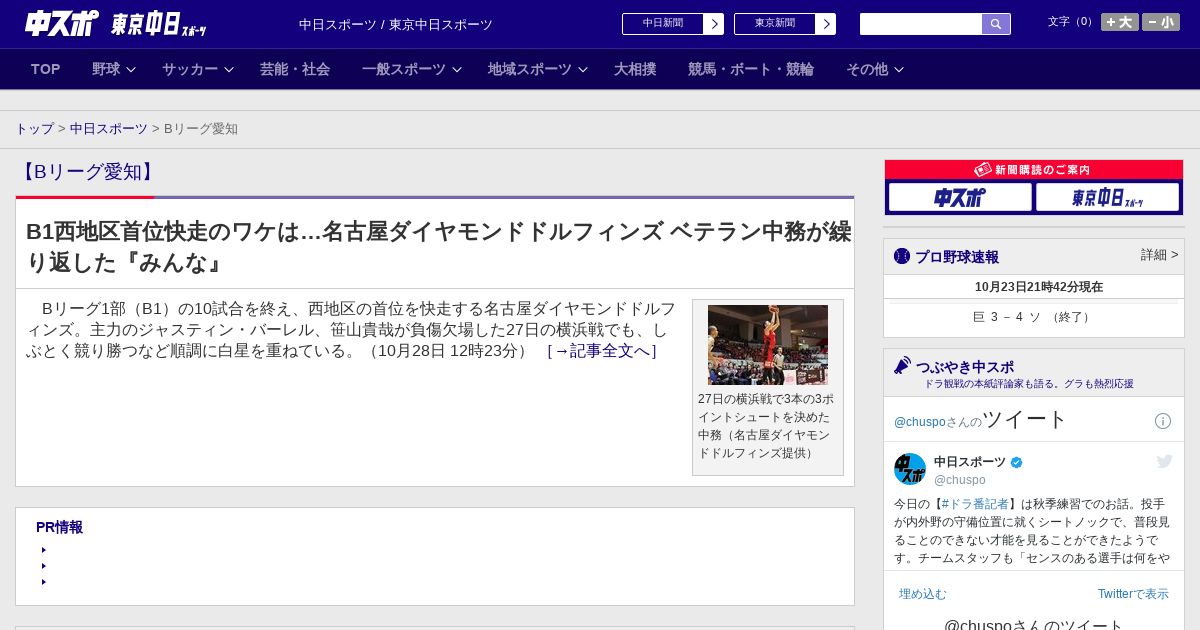This screenshot has width=1200, height=630.
Task: Open the その他 menu
Action: coord(867,69)
